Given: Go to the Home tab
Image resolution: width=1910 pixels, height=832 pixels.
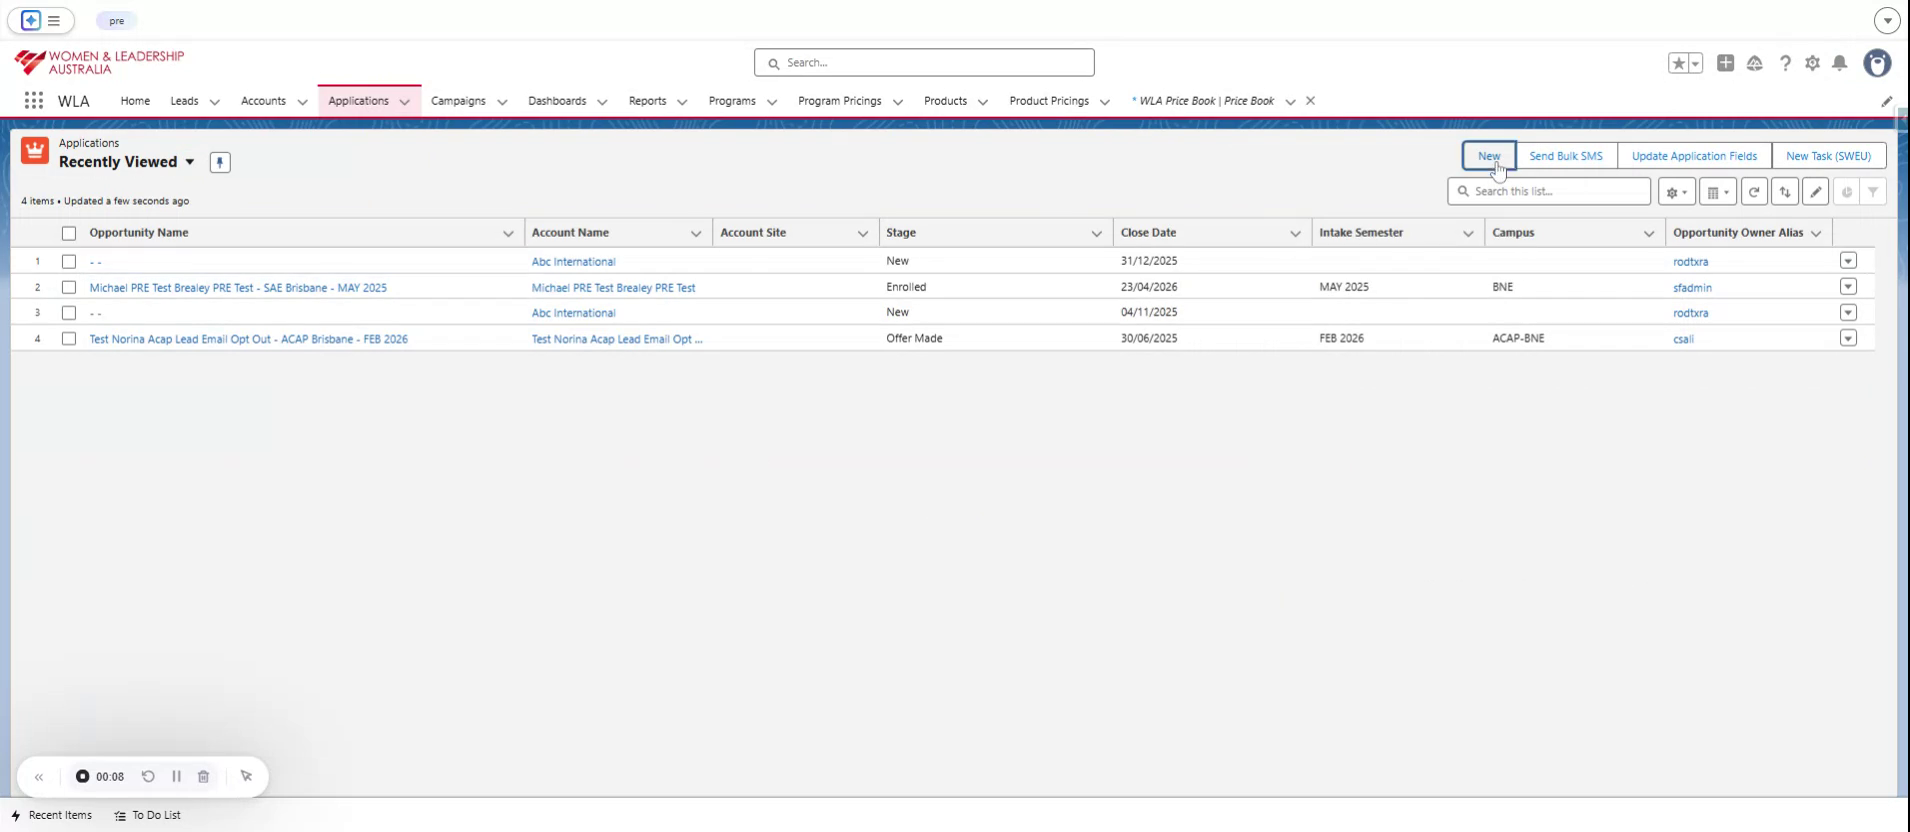Looking at the screenshot, I should pos(135,101).
